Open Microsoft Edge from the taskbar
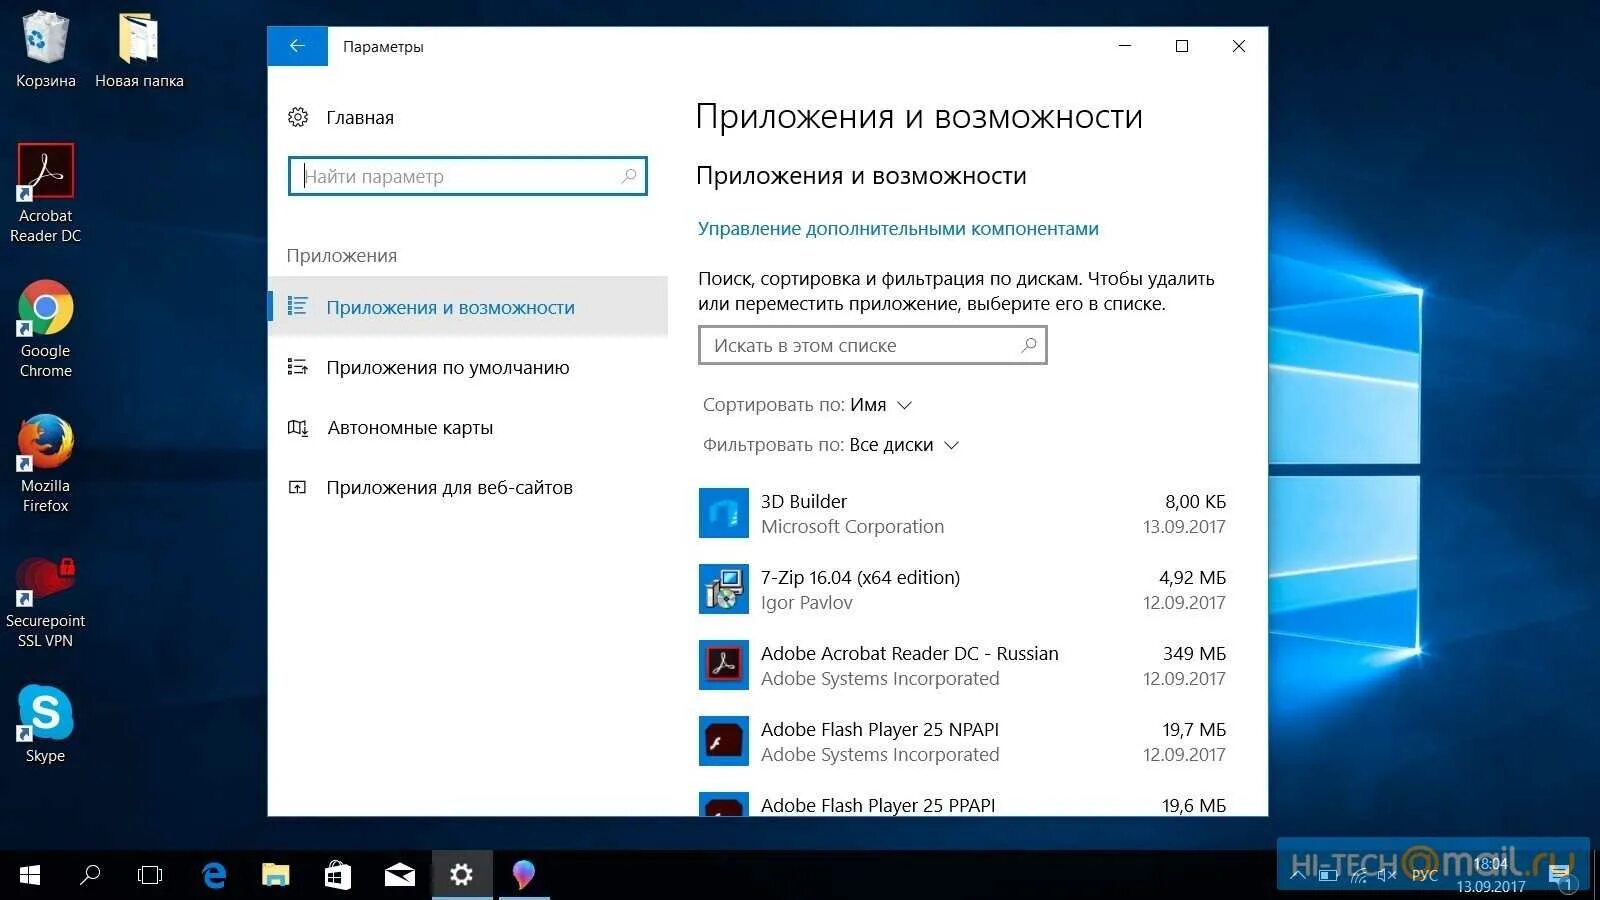 pos(214,874)
